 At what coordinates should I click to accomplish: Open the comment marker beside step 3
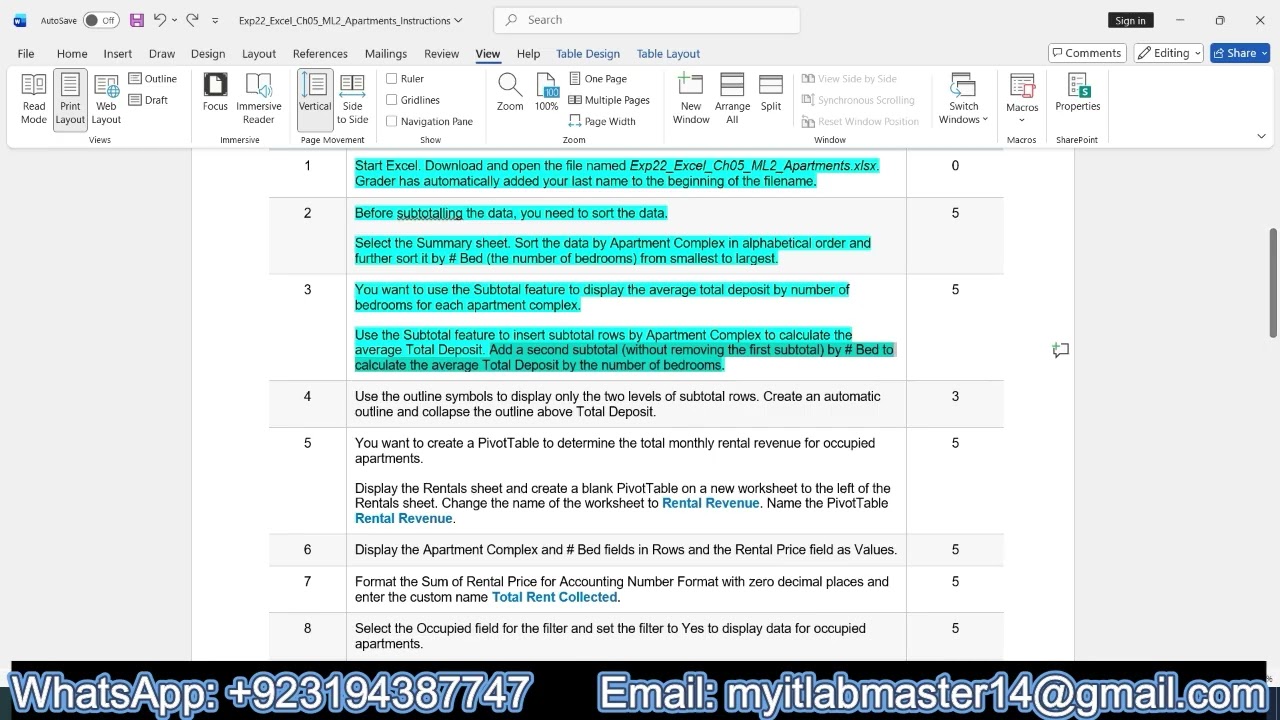[x=1061, y=350]
